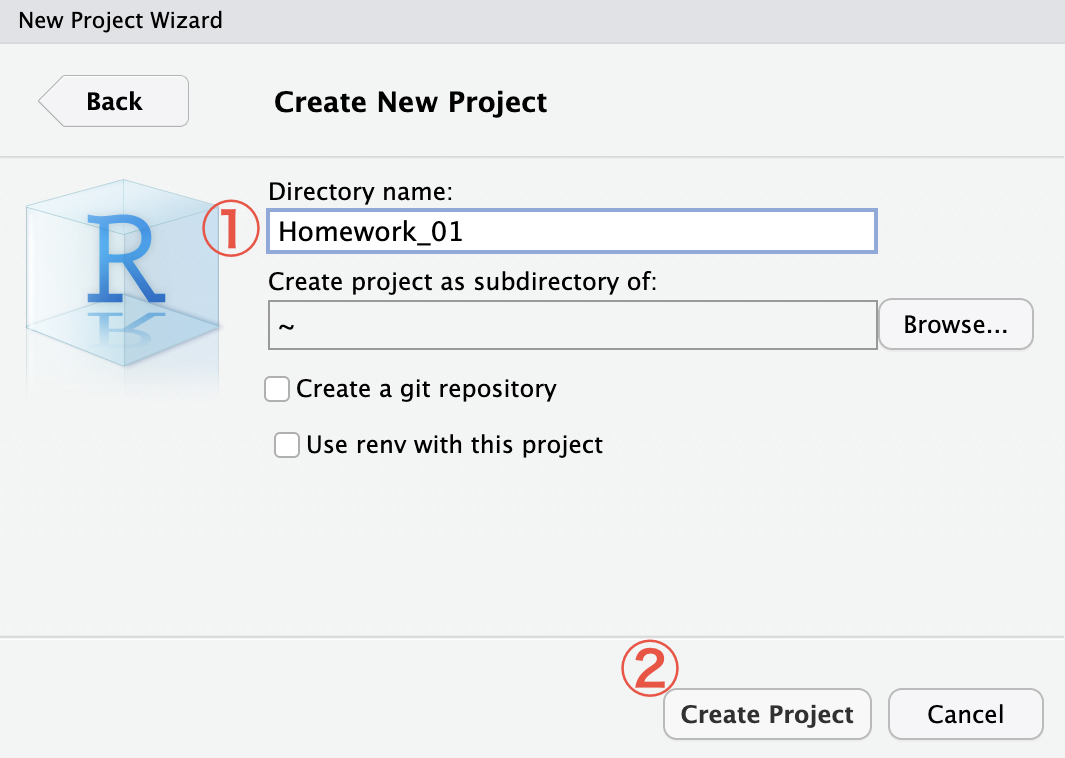The height and width of the screenshot is (758, 1065).
Task: Click the red circled number 1 marker
Action: (231, 228)
